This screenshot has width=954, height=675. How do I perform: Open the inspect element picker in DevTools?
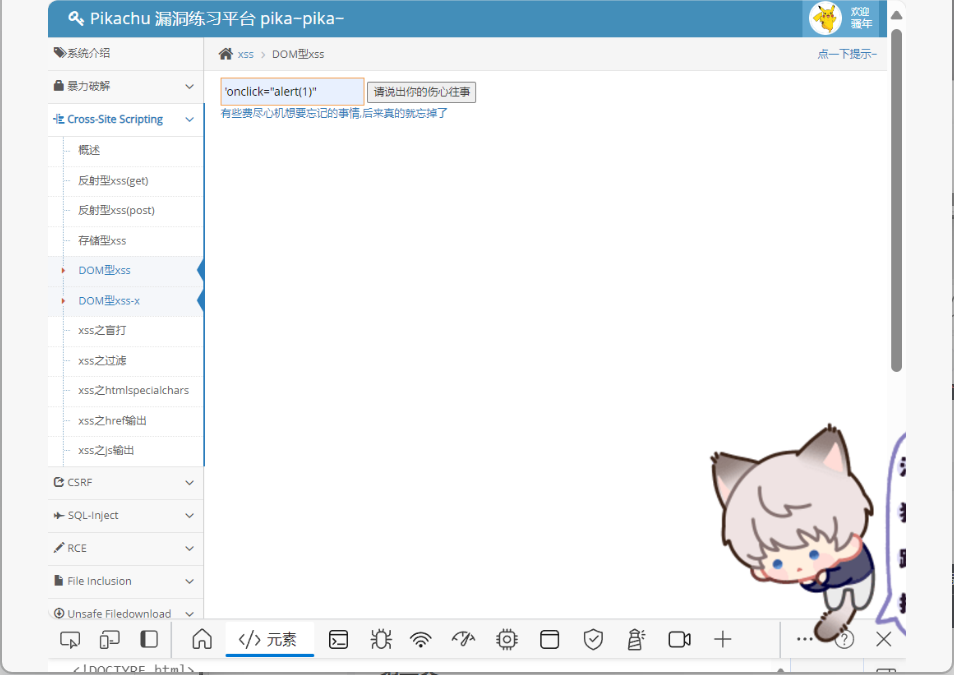(70, 640)
